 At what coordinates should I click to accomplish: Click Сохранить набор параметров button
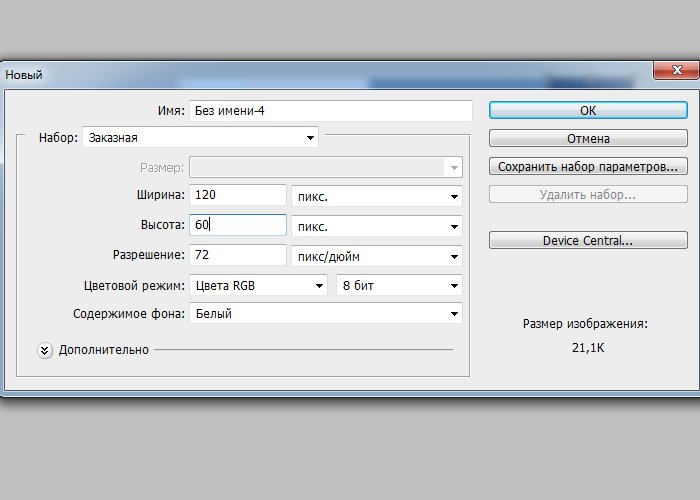click(x=588, y=166)
